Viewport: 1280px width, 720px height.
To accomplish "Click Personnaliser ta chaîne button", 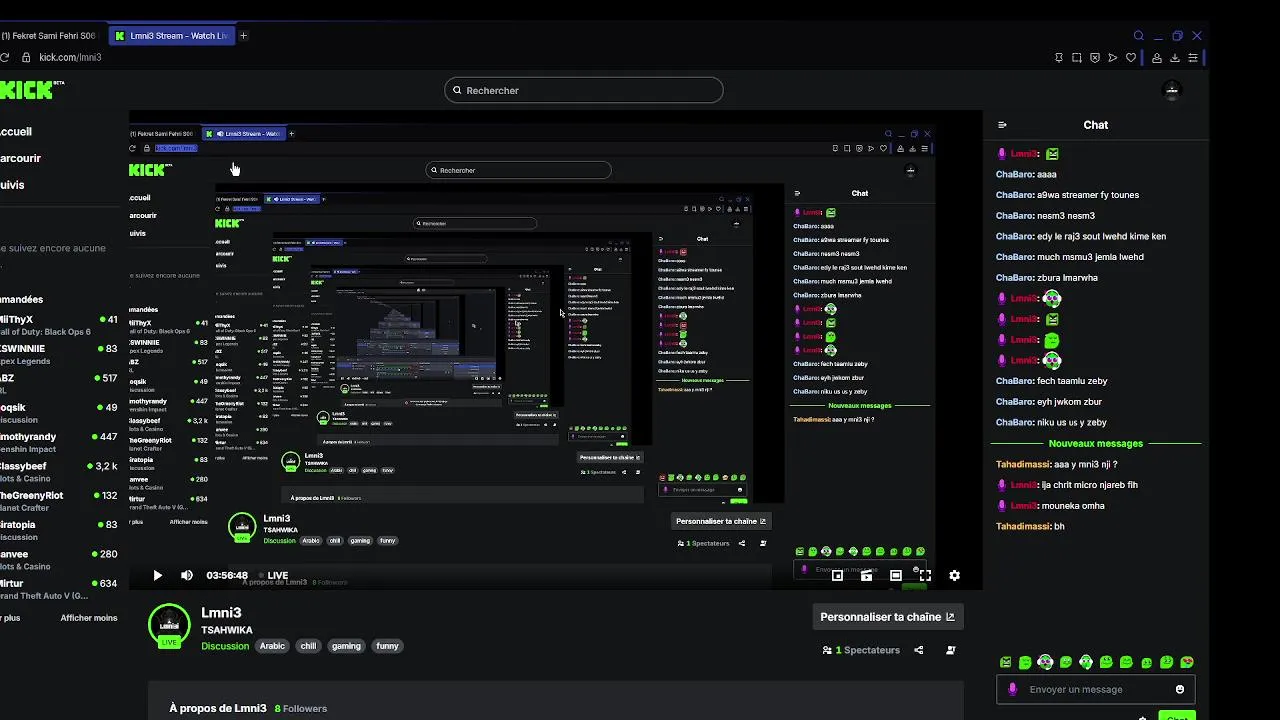I will click(888, 617).
